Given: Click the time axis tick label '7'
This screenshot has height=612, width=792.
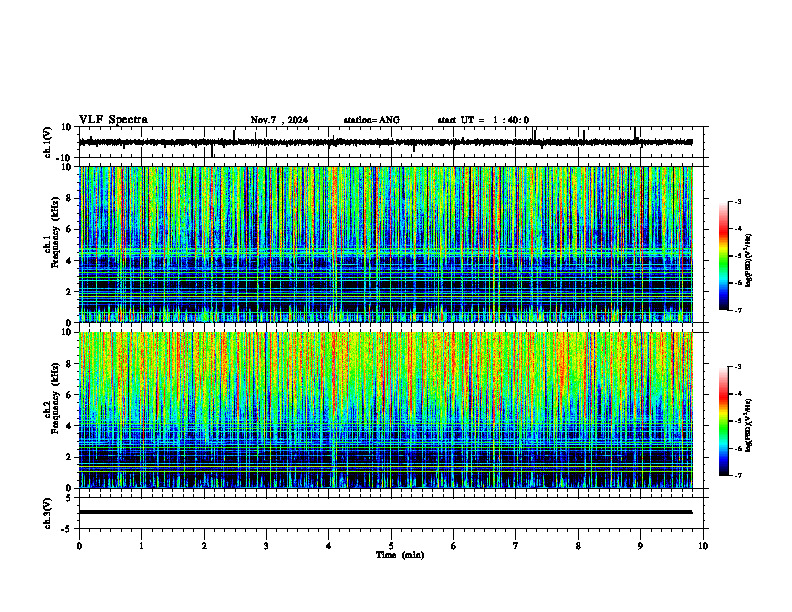Looking at the screenshot, I should (x=516, y=546).
